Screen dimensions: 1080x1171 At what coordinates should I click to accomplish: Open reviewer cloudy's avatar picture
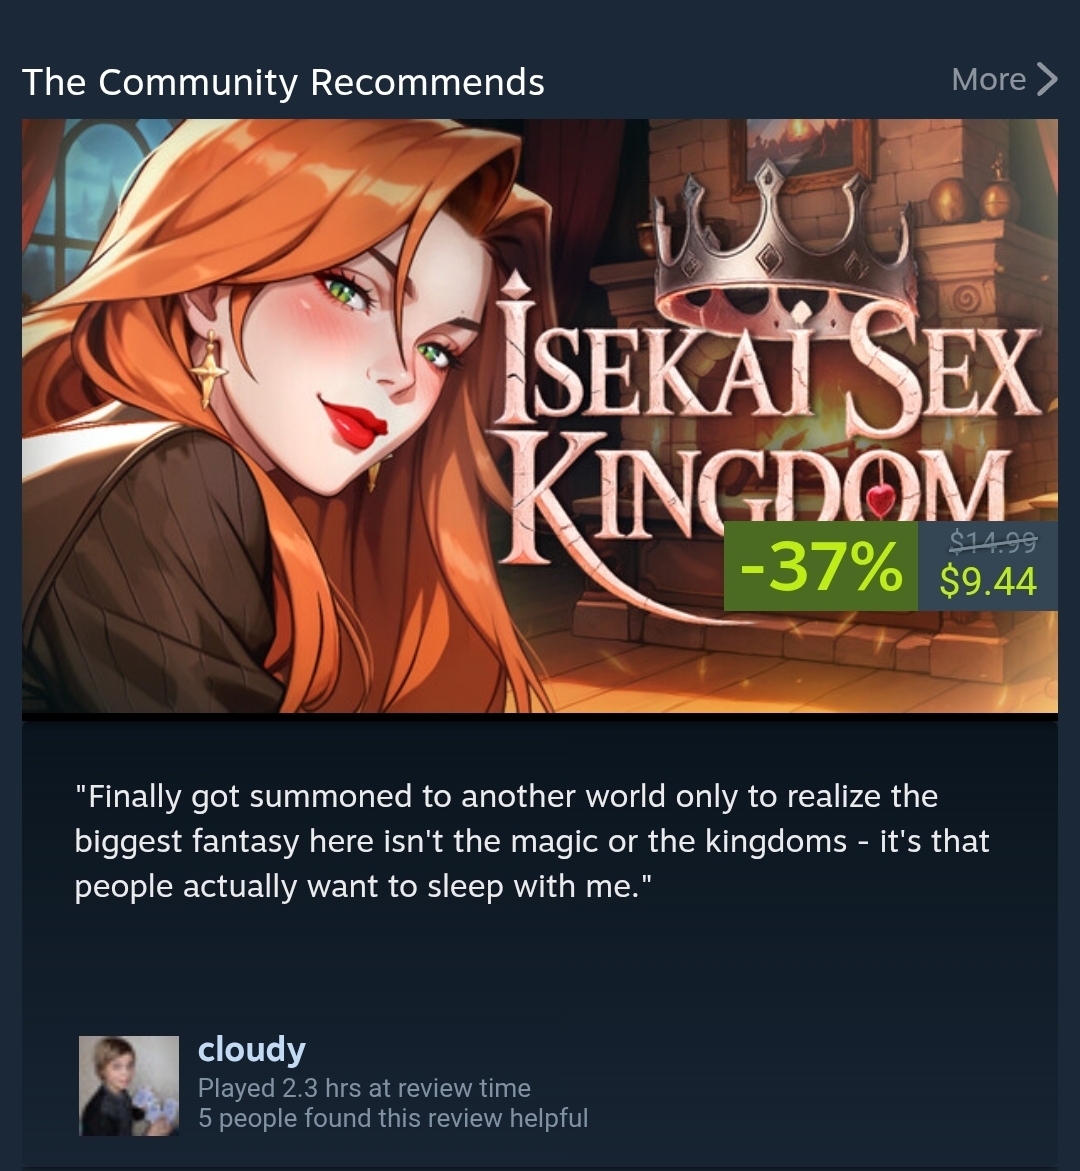pyautogui.click(x=128, y=1085)
